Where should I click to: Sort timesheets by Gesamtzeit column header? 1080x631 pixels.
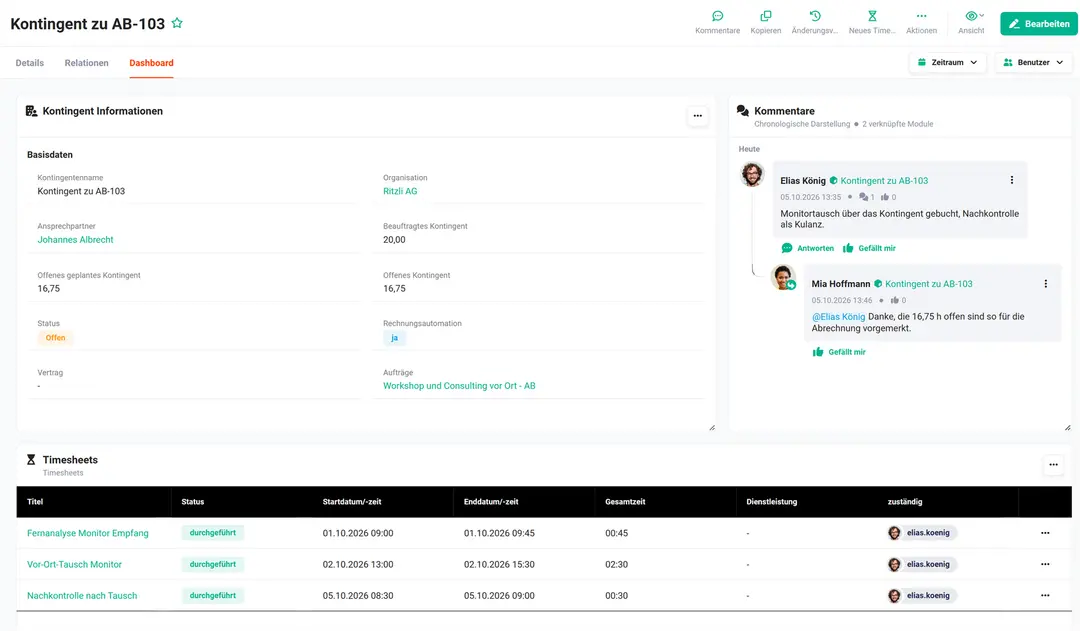point(625,502)
